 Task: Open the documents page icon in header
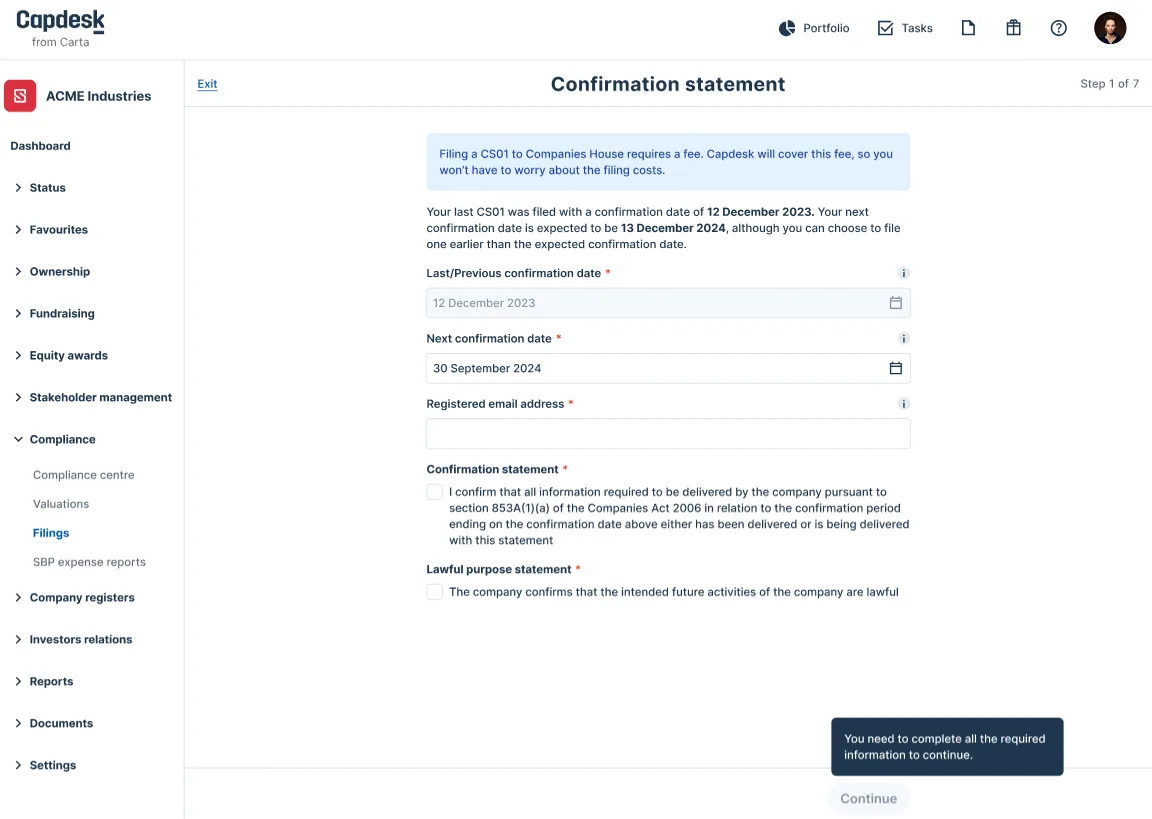(x=968, y=28)
